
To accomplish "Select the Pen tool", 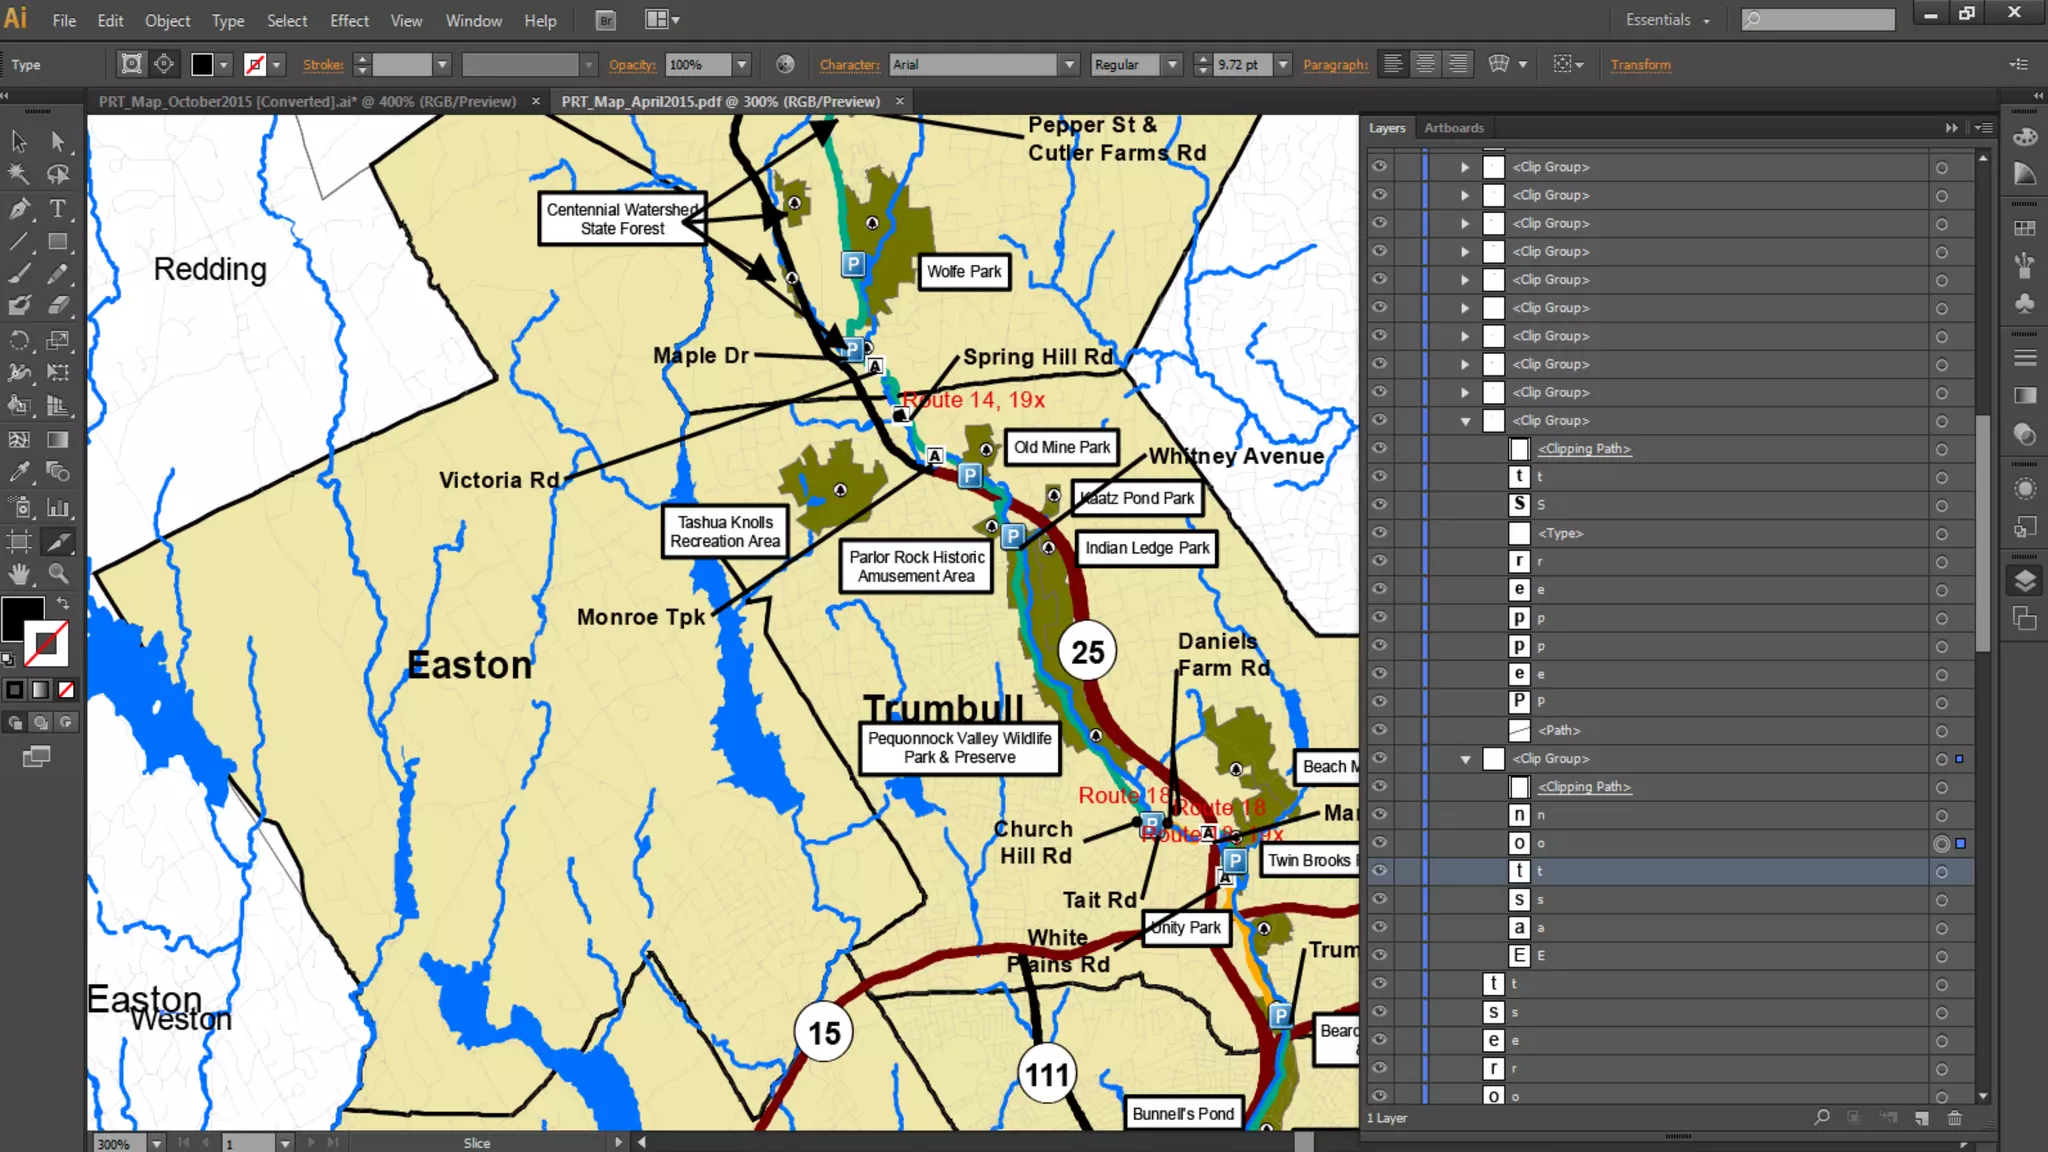I will pos(19,208).
